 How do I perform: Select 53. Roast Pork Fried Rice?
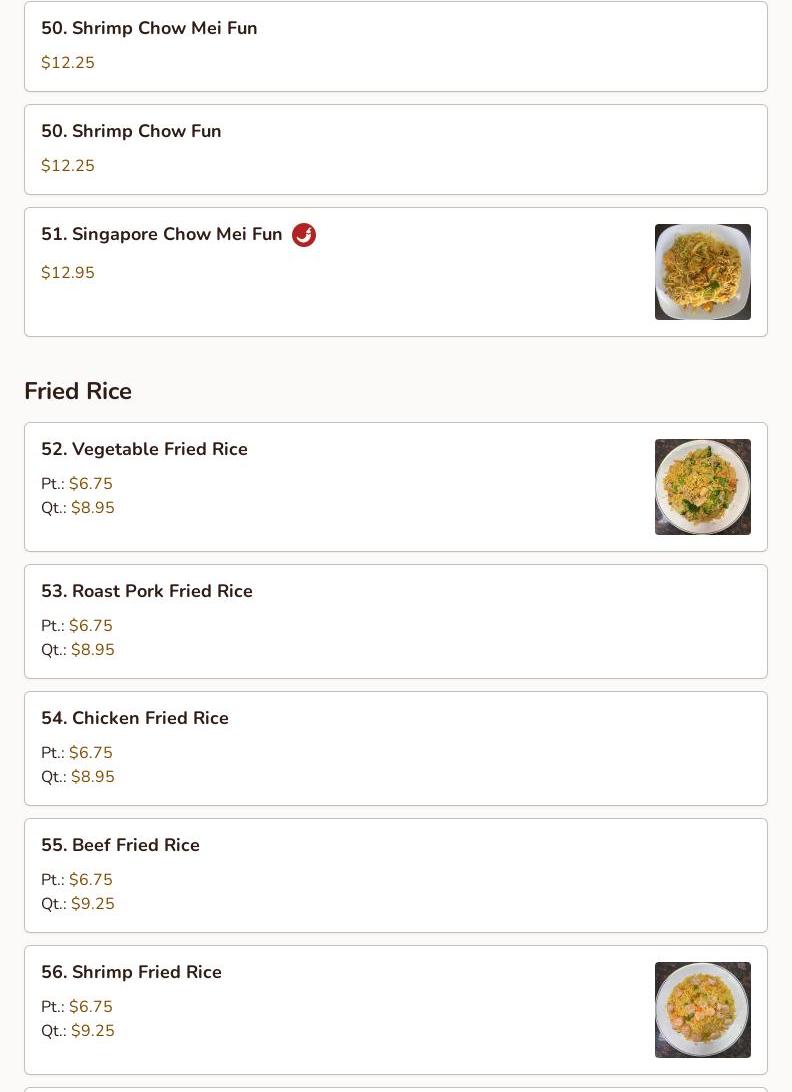pos(147,591)
